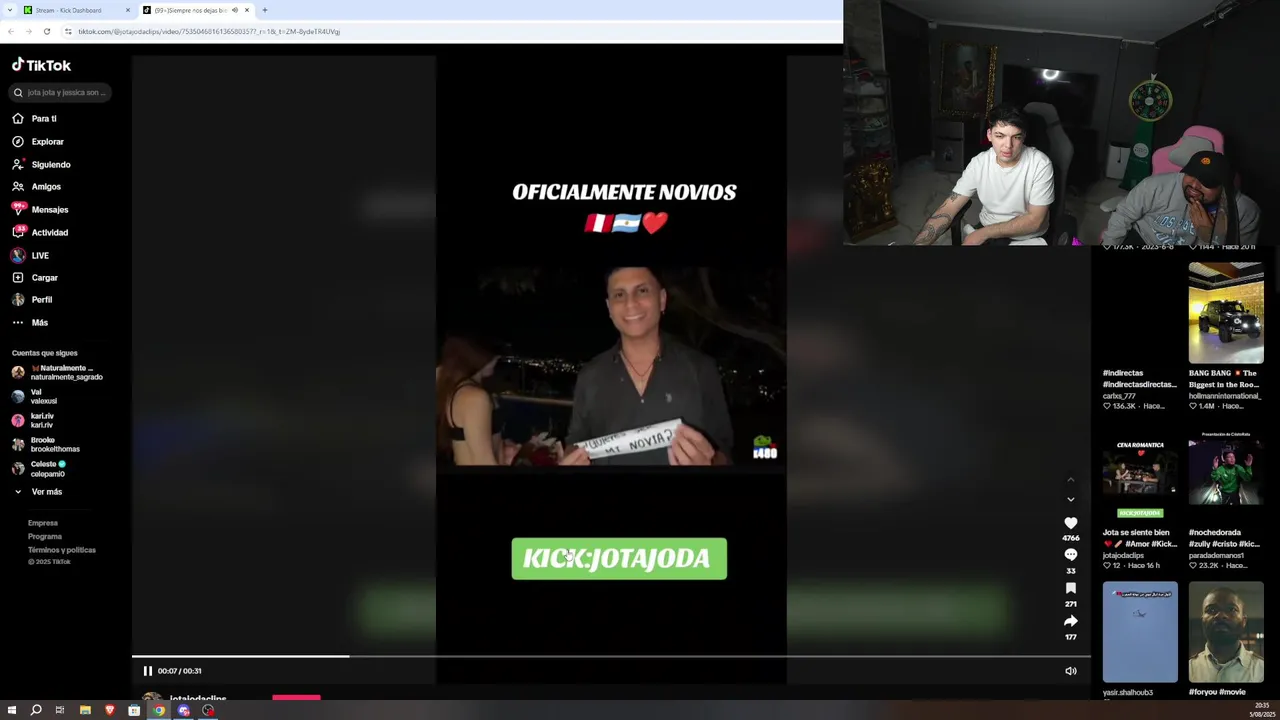Open File Explorer from taskbar

pos(85,710)
